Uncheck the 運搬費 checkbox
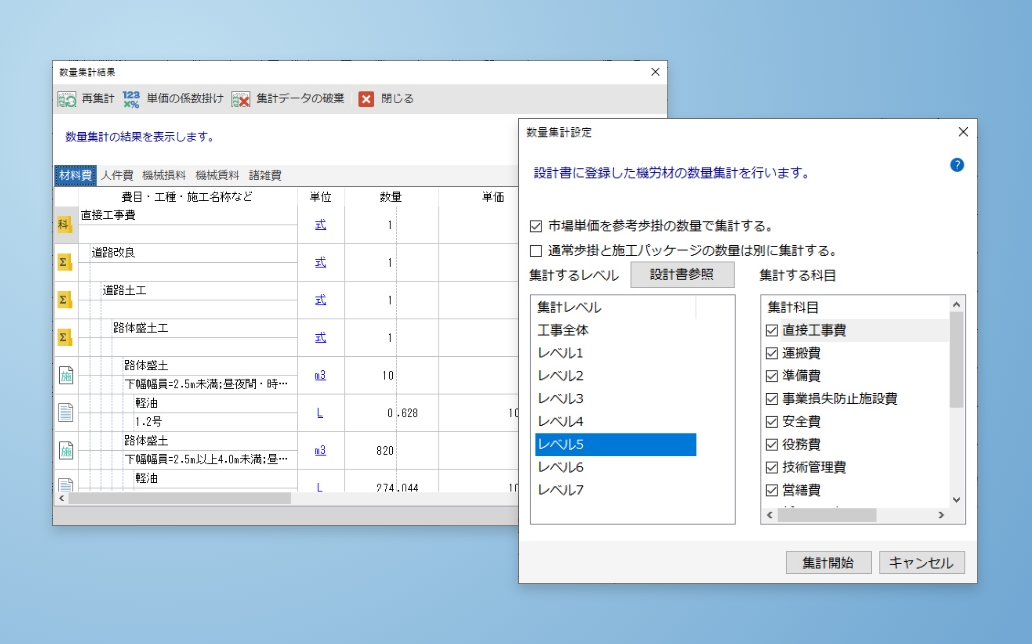Screen dimensions: 1032x644 click(771, 353)
